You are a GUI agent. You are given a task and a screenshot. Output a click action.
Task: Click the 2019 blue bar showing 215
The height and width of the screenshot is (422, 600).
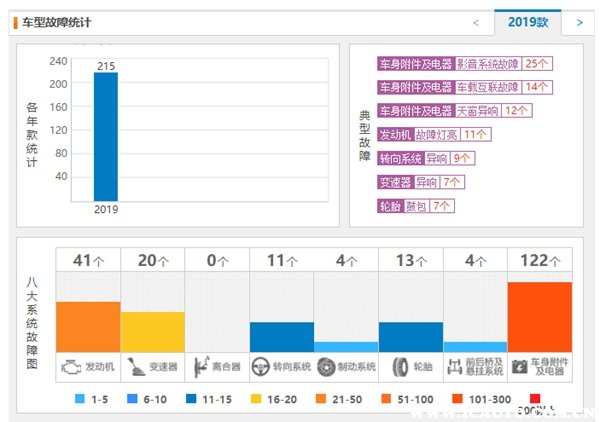tap(105, 136)
